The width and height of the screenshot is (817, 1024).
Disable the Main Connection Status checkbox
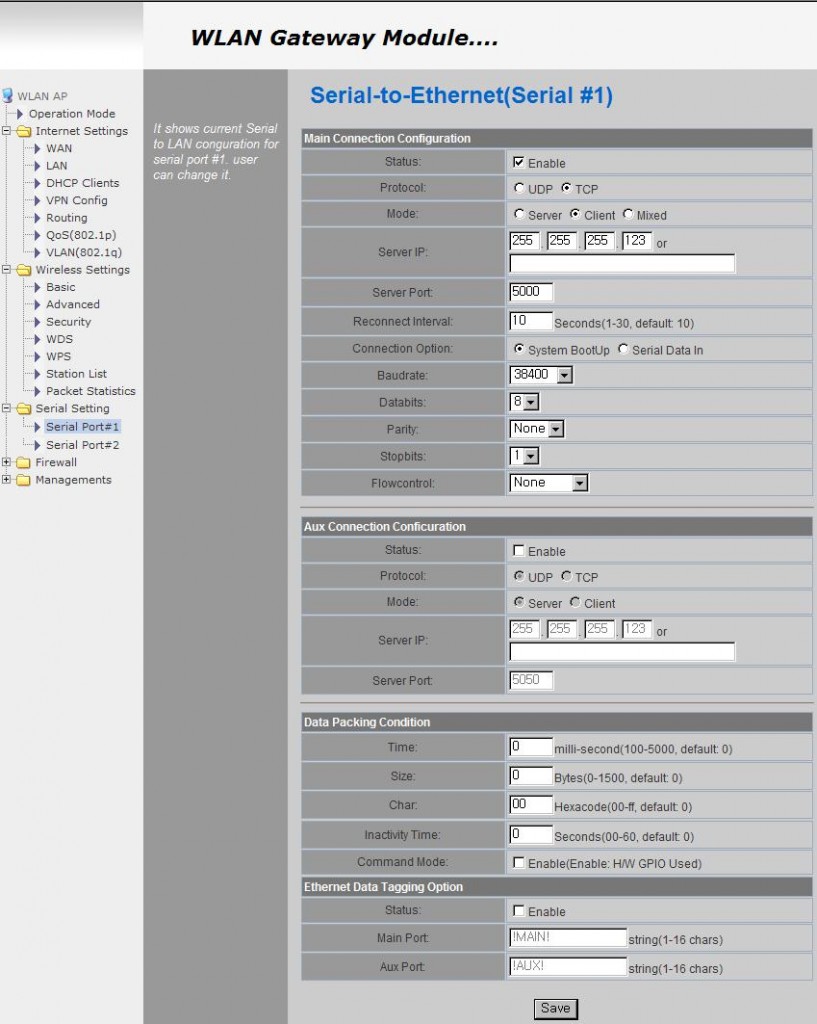[x=519, y=162]
